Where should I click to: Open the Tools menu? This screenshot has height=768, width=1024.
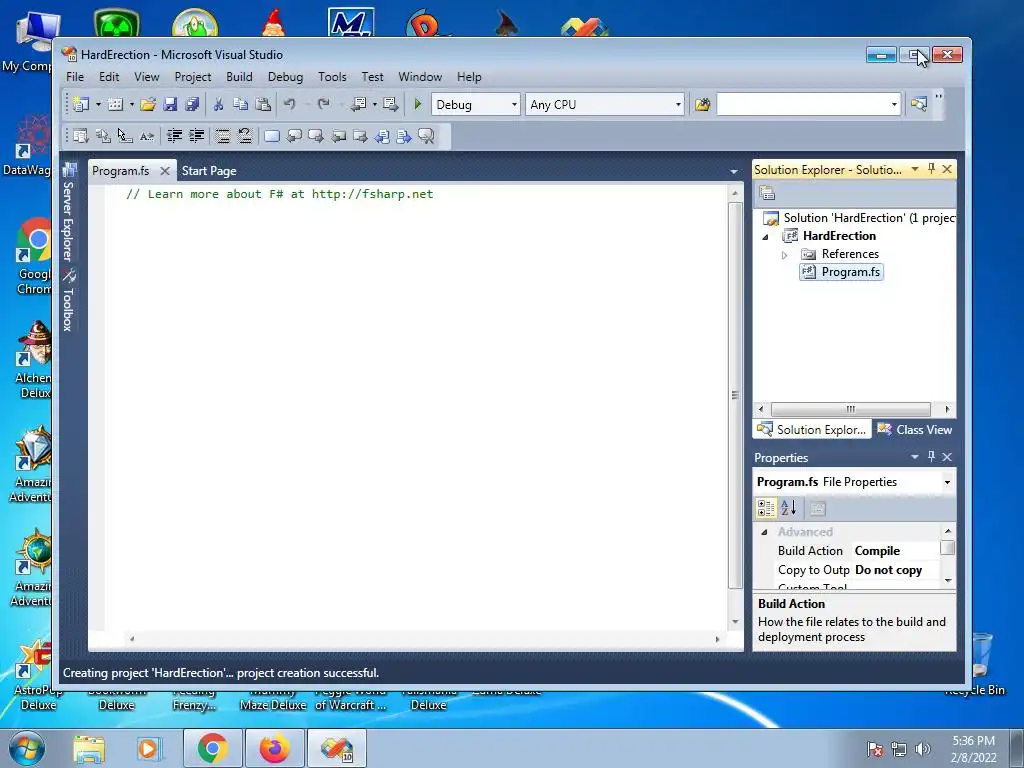point(332,77)
